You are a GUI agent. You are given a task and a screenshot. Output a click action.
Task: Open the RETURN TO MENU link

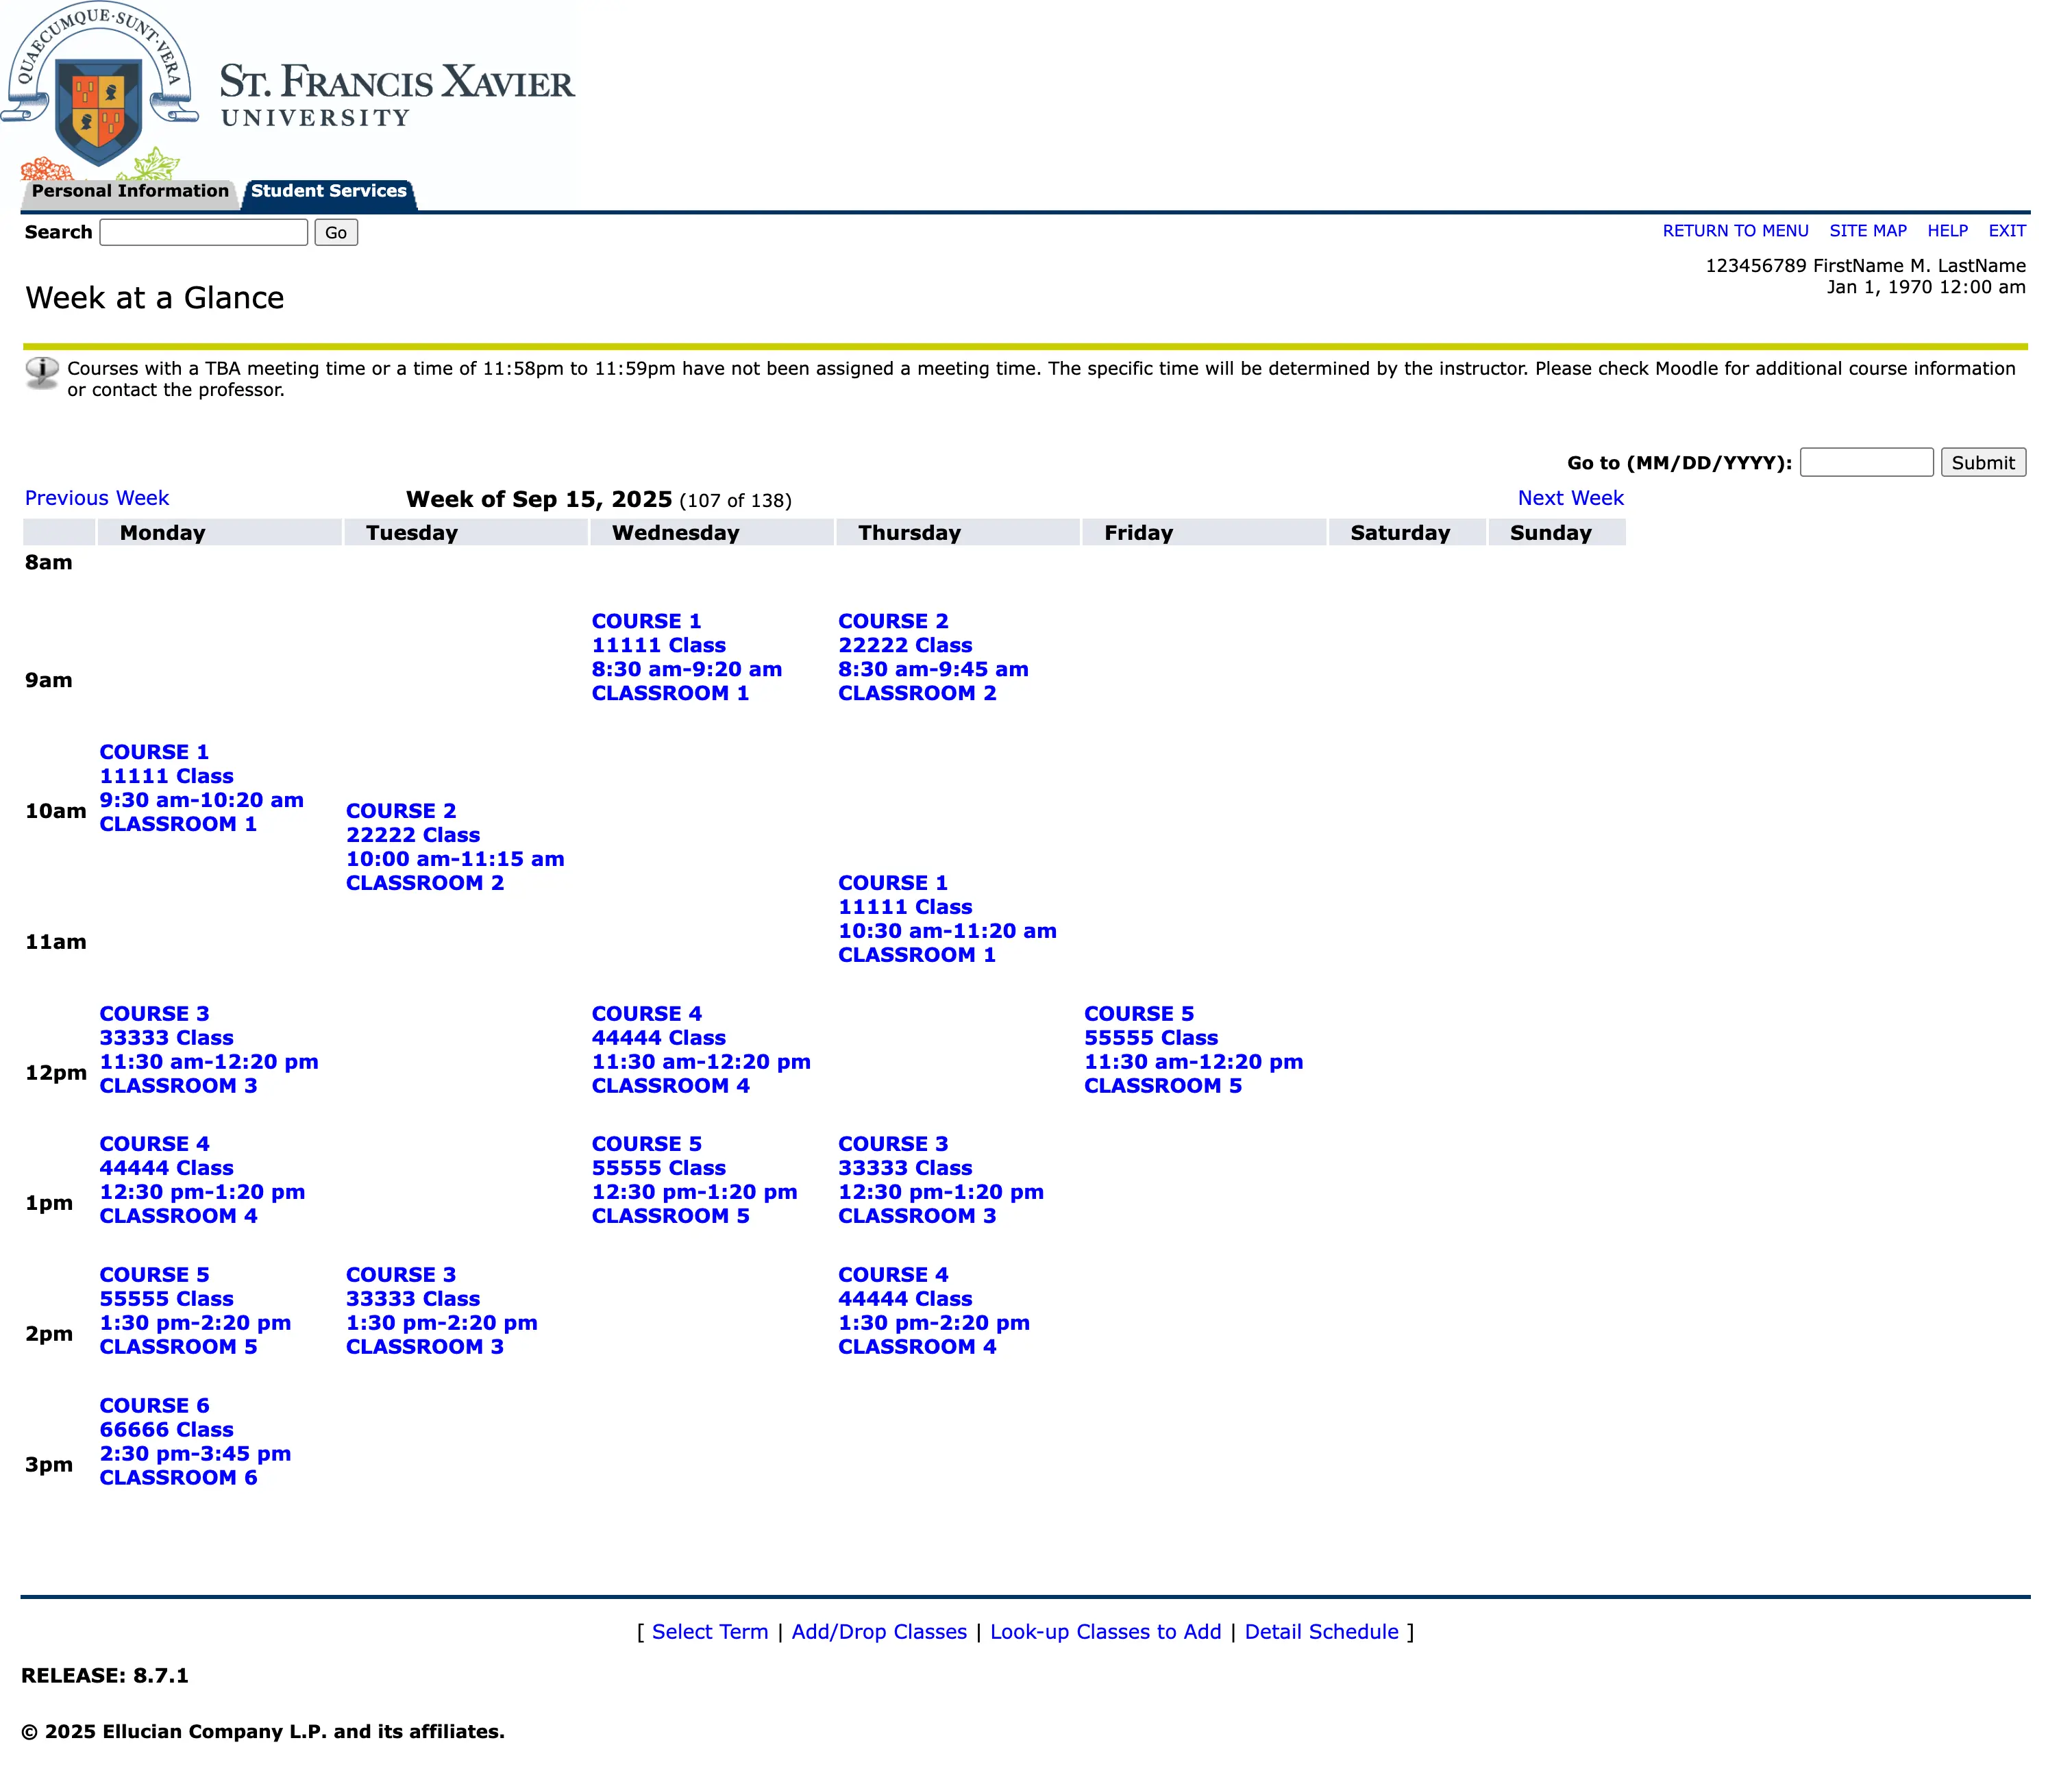pyautogui.click(x=1735, y=231)
